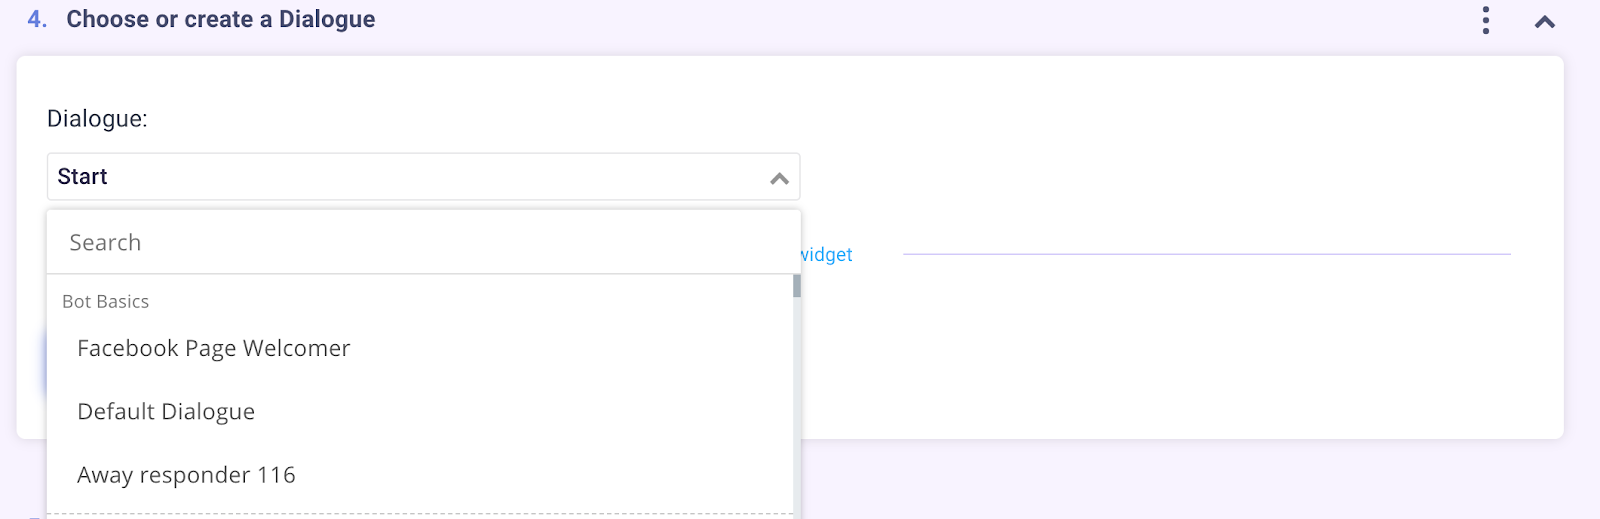
Task: Close the Dialogue dropdown using its chevron arrow
Action: [779, 178]
